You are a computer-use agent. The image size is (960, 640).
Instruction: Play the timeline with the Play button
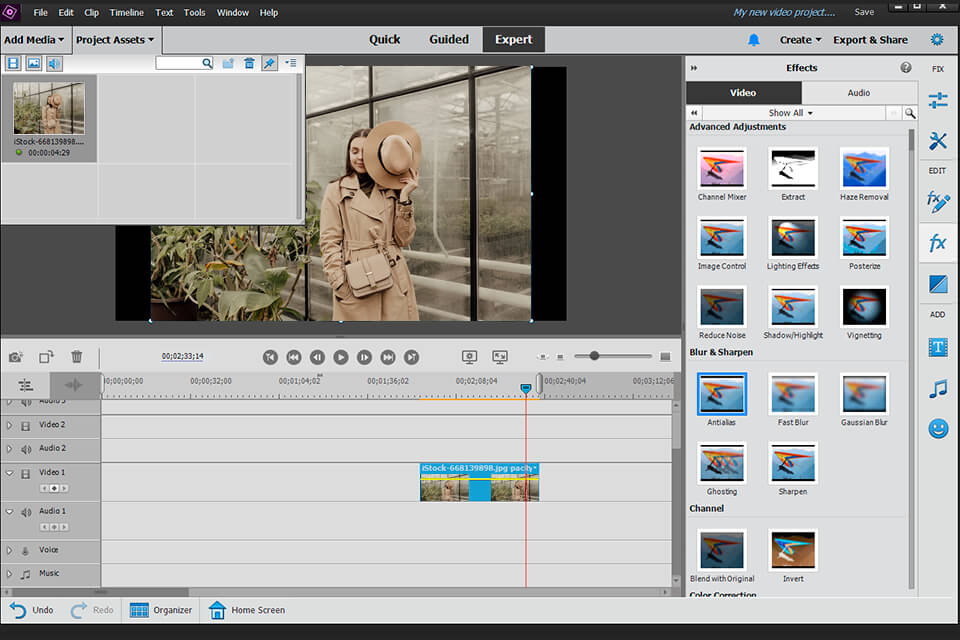[x=341, y=357]
